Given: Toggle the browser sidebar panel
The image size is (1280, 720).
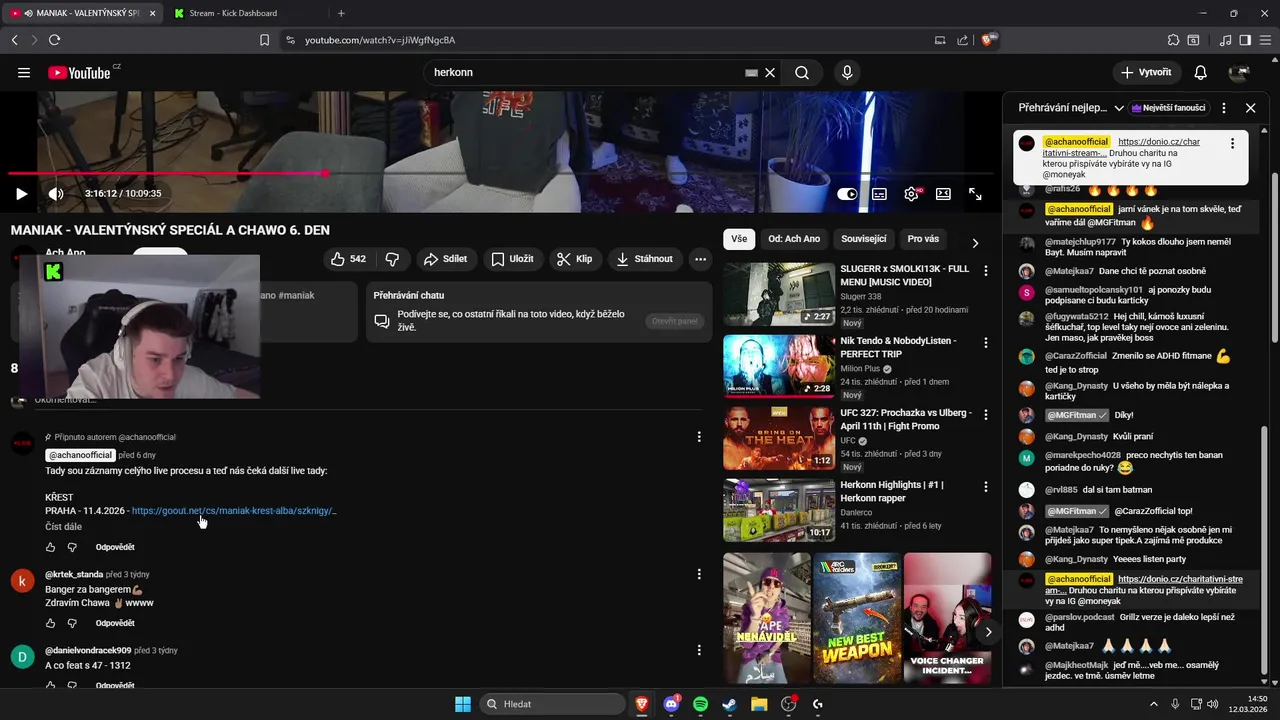Looking at the screenshot, I should tap(1245, 40).
